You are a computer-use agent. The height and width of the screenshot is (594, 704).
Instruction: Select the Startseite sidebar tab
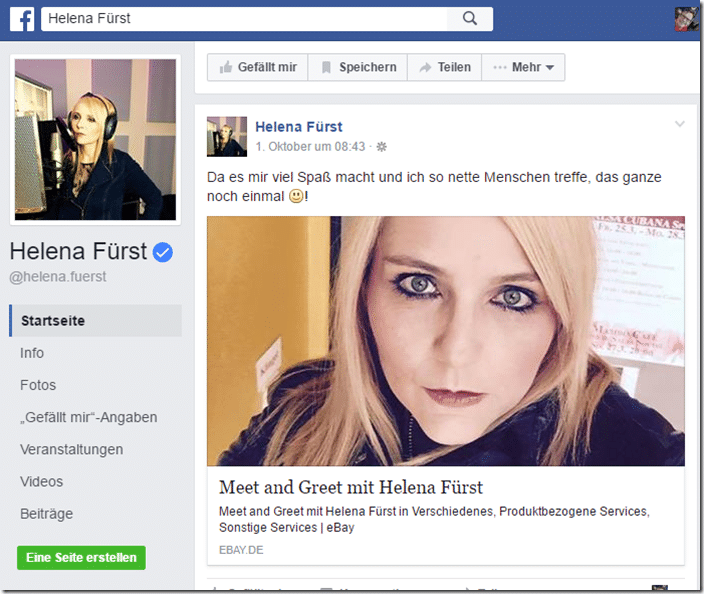(95, 321)
